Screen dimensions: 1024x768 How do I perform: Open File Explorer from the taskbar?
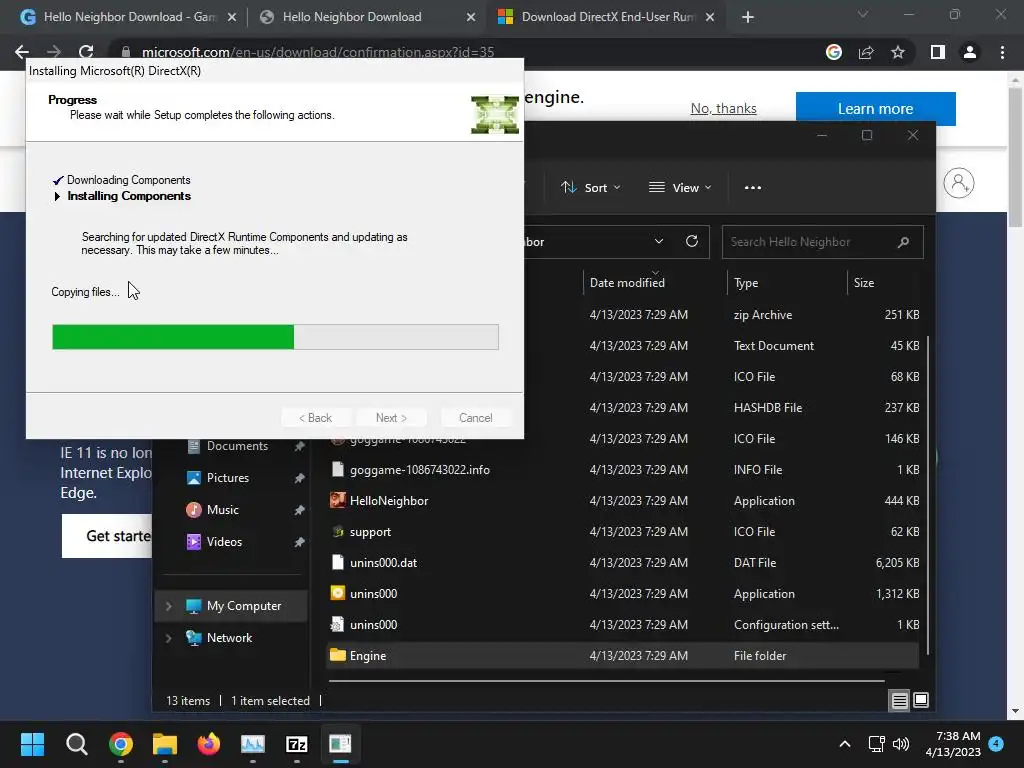(165, 744)
